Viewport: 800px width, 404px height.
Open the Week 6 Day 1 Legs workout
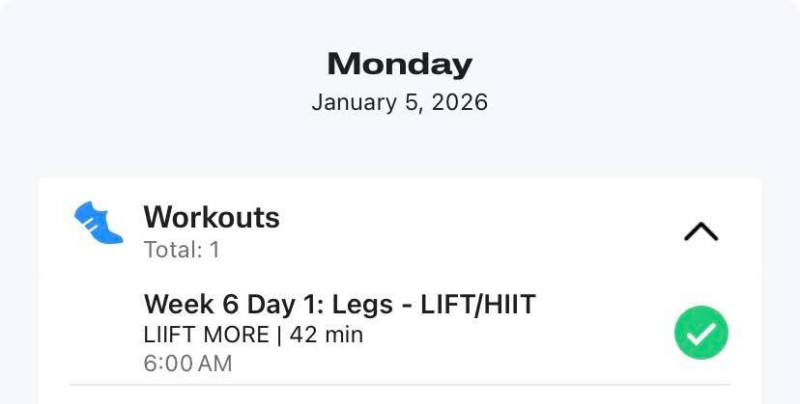coord(340,305)
